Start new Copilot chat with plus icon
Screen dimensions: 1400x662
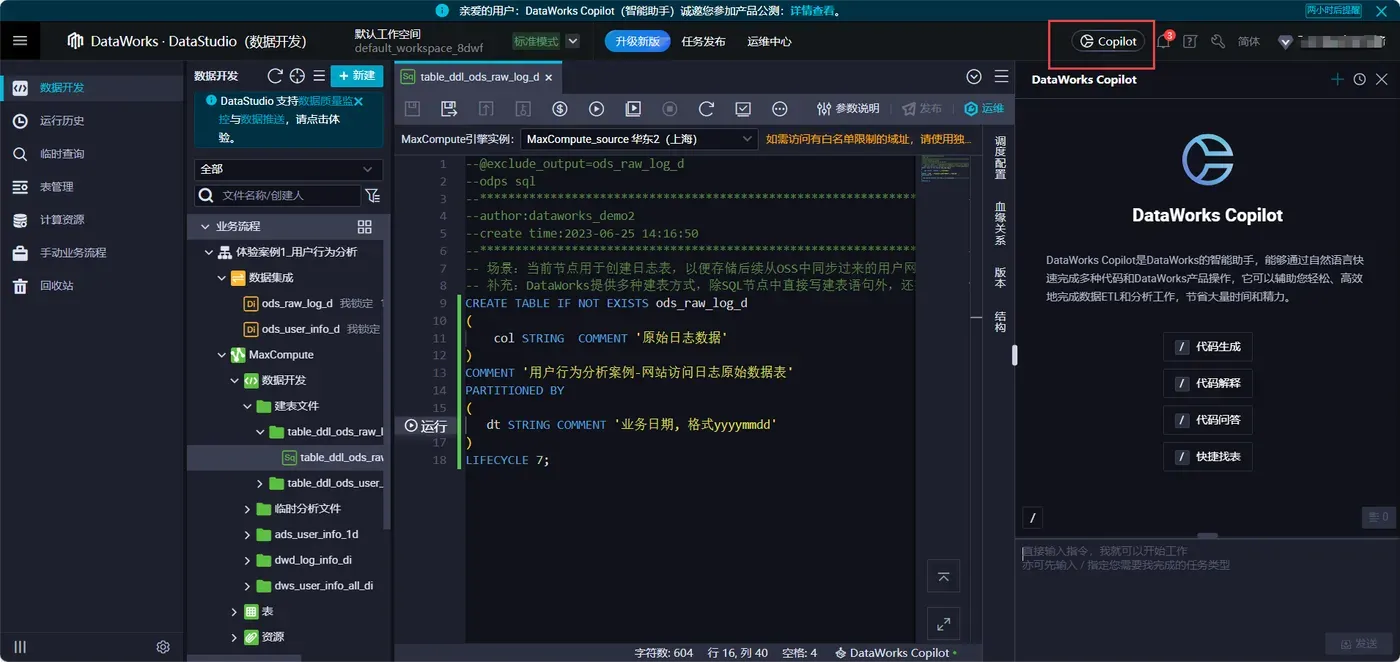tap(1337, 79)
